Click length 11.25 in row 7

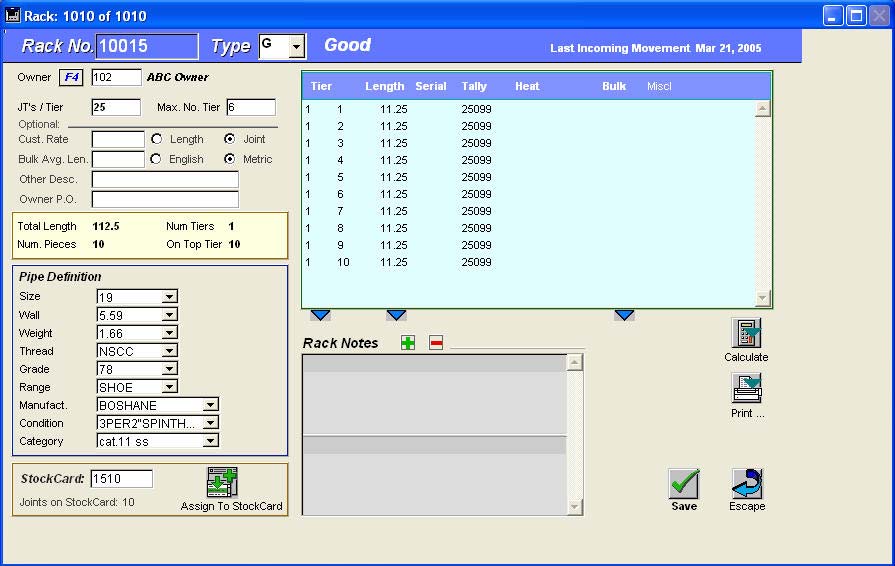[393, 211]
